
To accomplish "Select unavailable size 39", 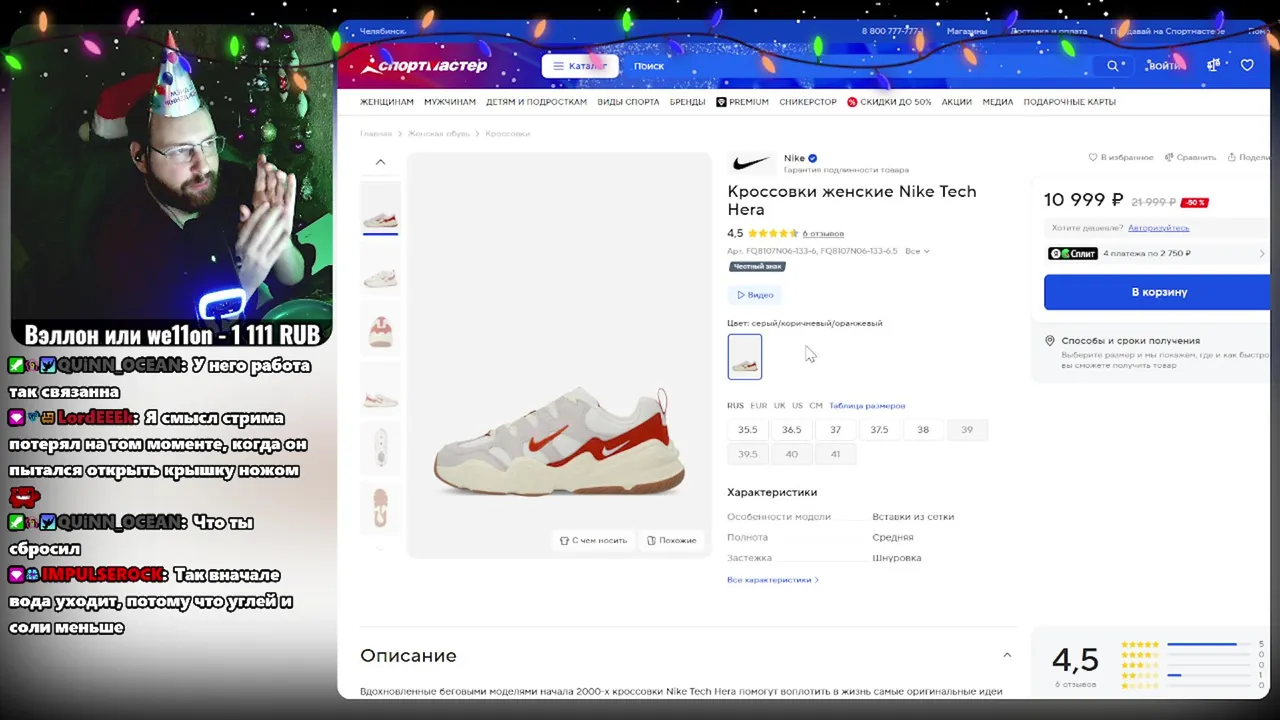I will point(967,429).
